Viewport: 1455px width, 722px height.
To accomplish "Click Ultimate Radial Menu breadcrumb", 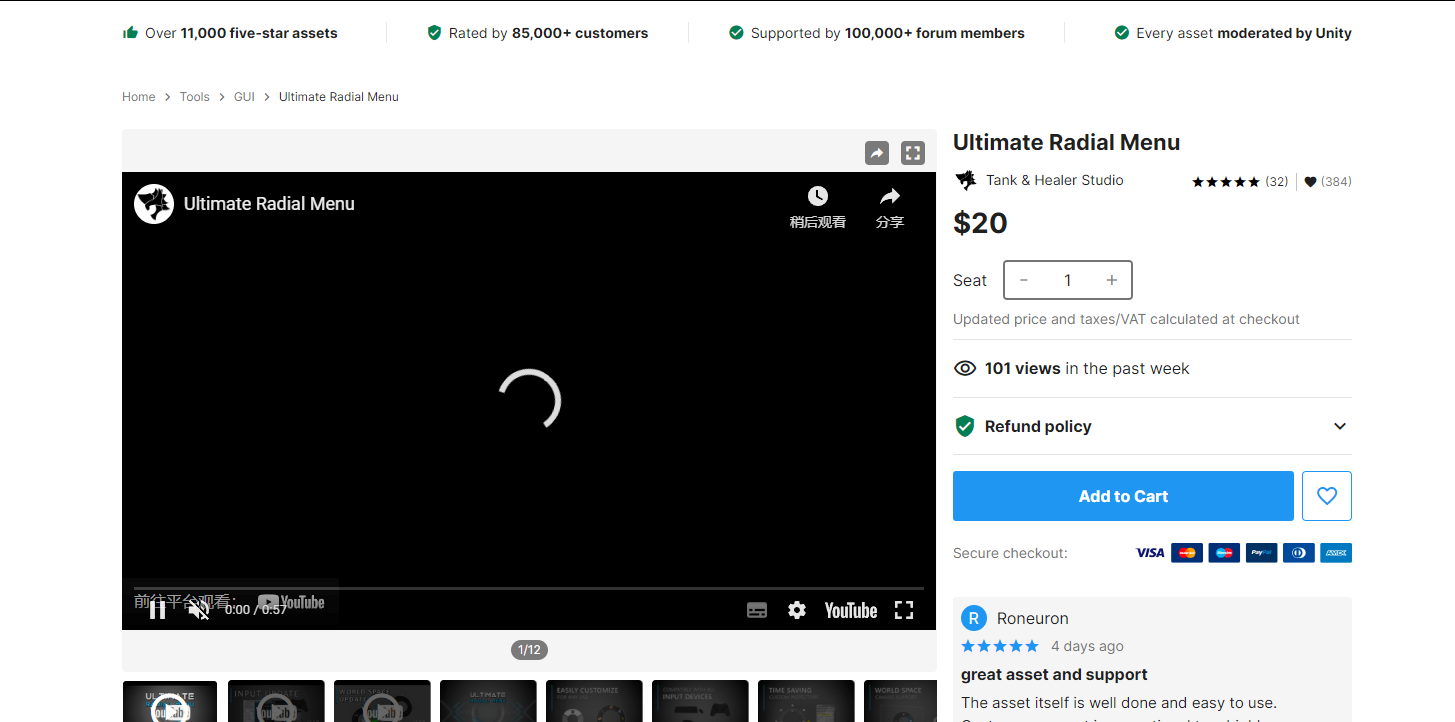I will (339, 97).
